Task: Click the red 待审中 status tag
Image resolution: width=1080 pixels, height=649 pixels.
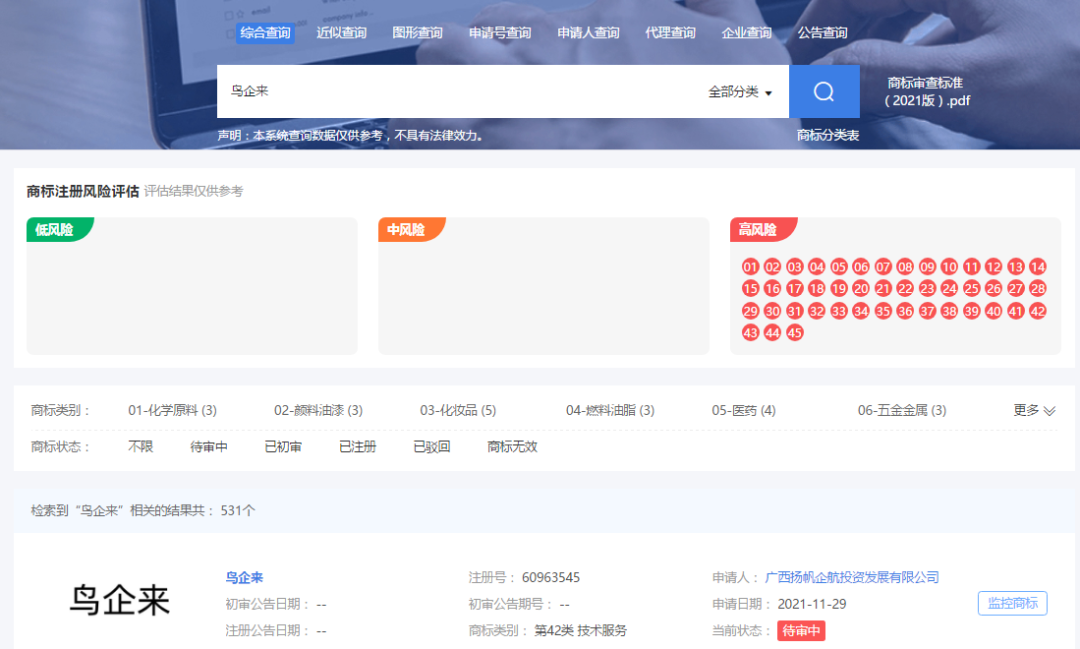Action: coord(801,630)
